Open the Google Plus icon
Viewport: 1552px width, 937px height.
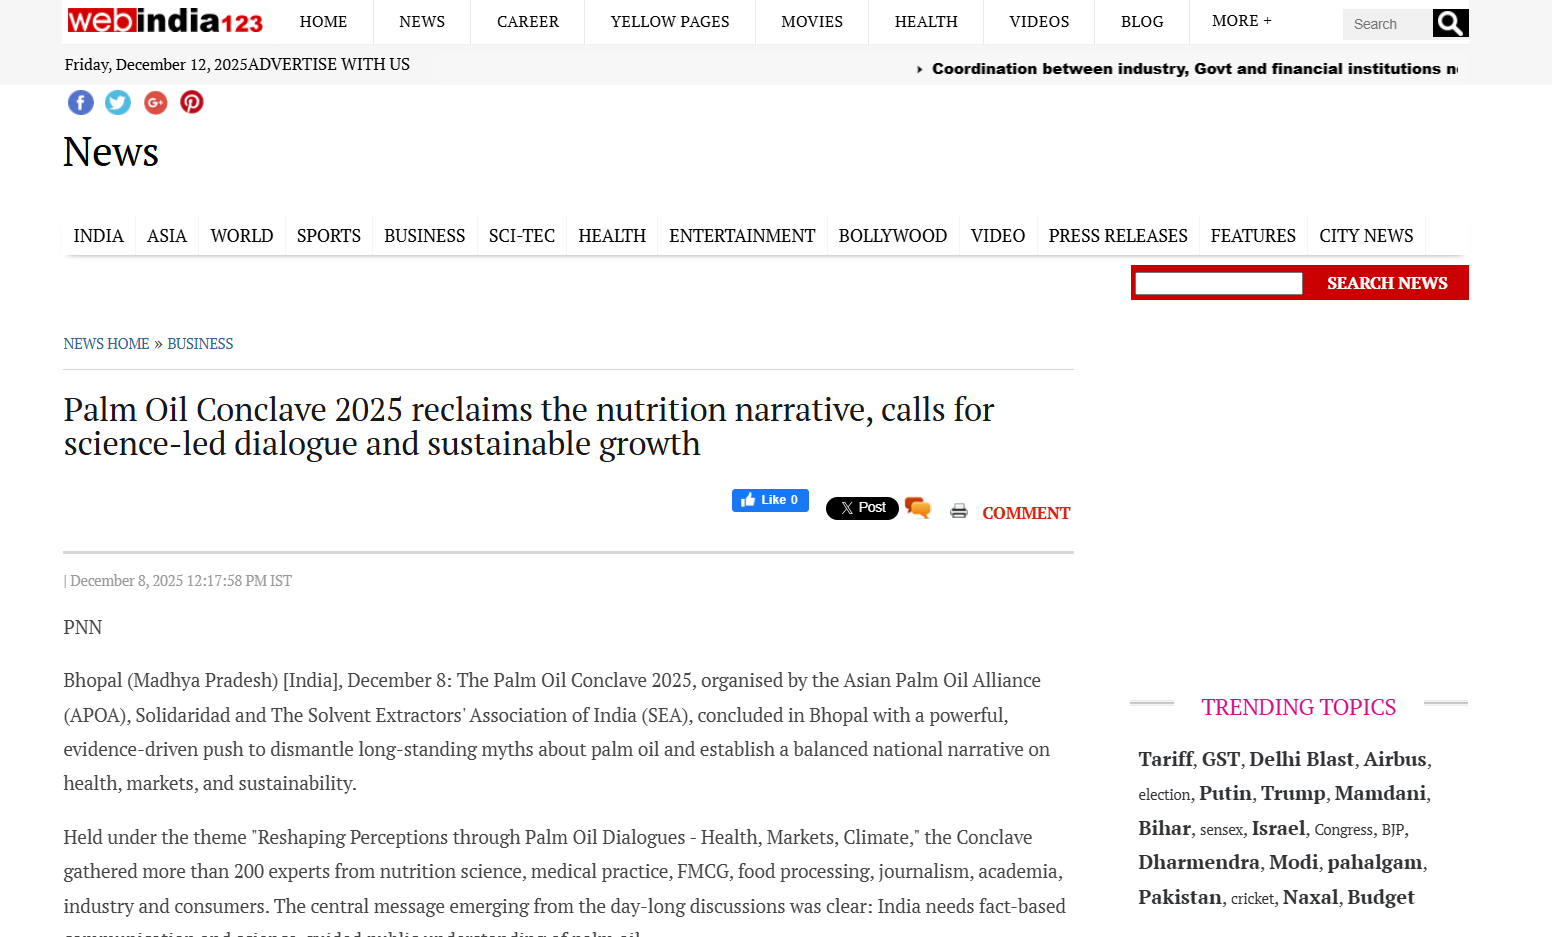click(155, 103)
